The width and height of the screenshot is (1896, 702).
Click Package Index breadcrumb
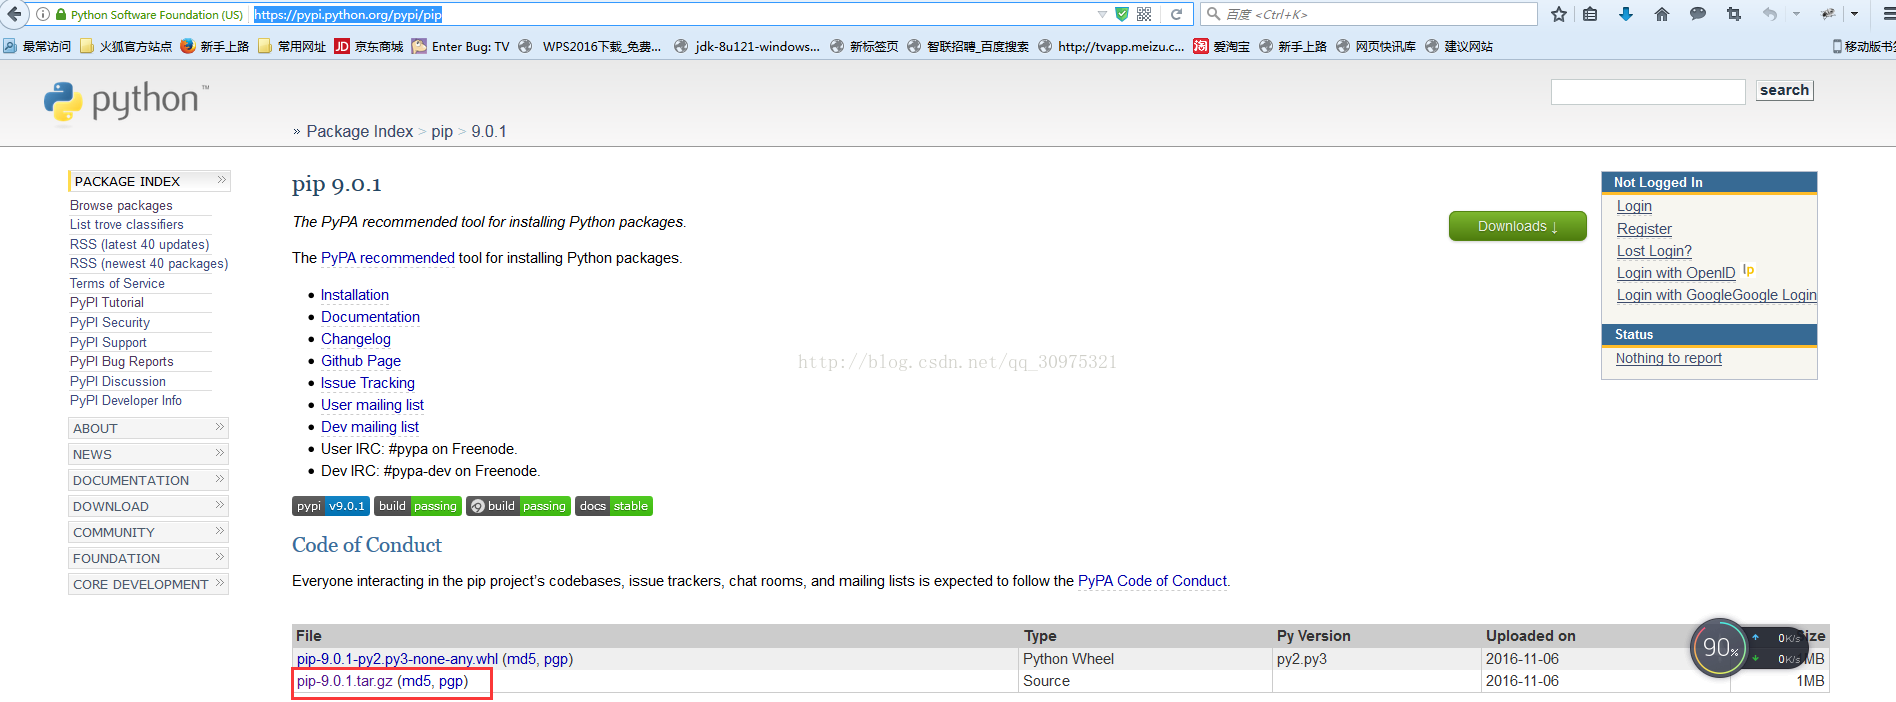point(360,132)
